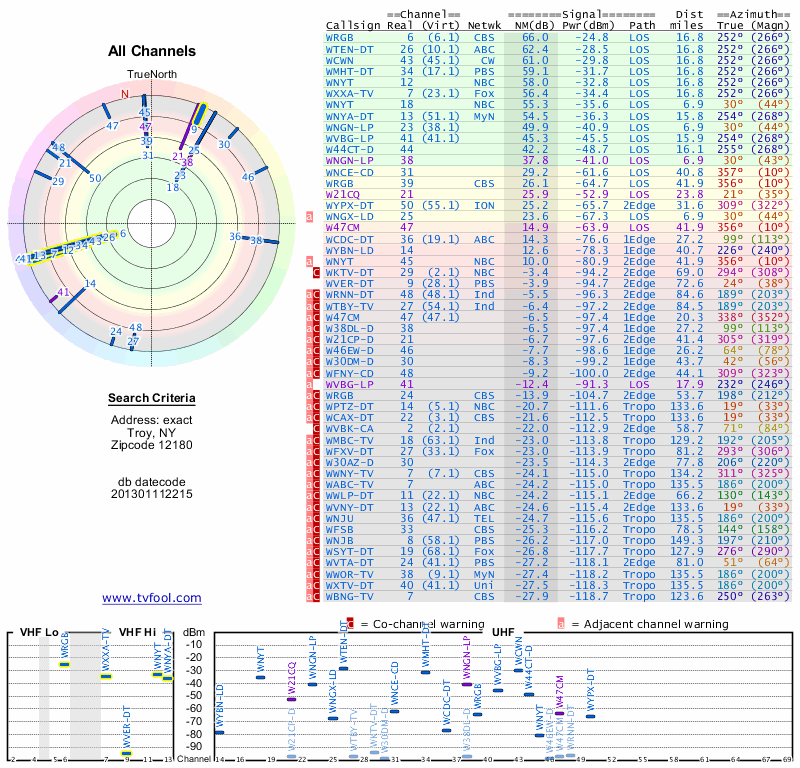Image resolution: width=800 pixels, height=768 pixels.
Task: Click the adjacent-channel 'a' flag beside WNGX-LD
Action: point(309,217)
